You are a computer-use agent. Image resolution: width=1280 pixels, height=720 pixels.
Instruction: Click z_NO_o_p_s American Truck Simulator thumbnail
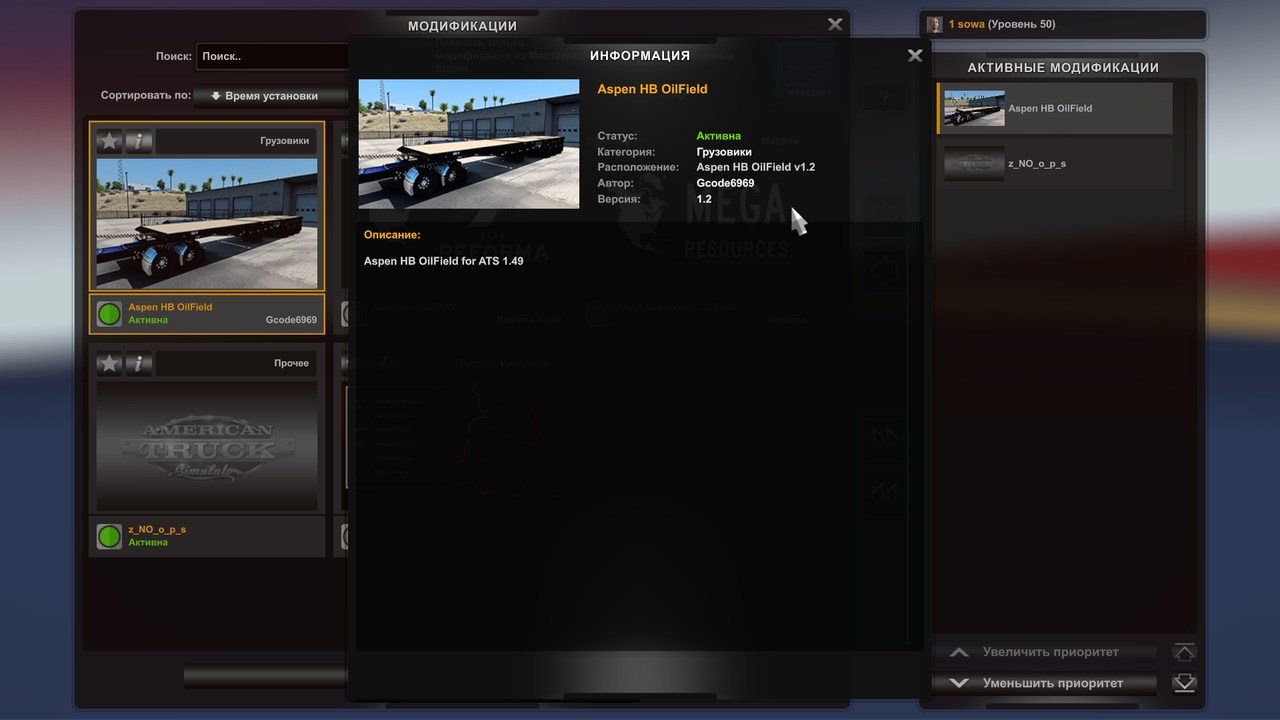pyautogui.click(x=207, y=446)
